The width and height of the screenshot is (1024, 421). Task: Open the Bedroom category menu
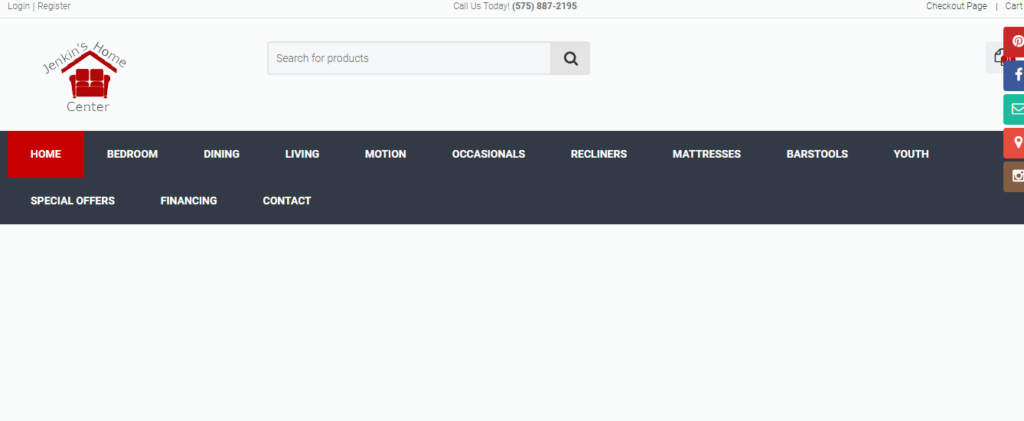[x=132, y=154]
